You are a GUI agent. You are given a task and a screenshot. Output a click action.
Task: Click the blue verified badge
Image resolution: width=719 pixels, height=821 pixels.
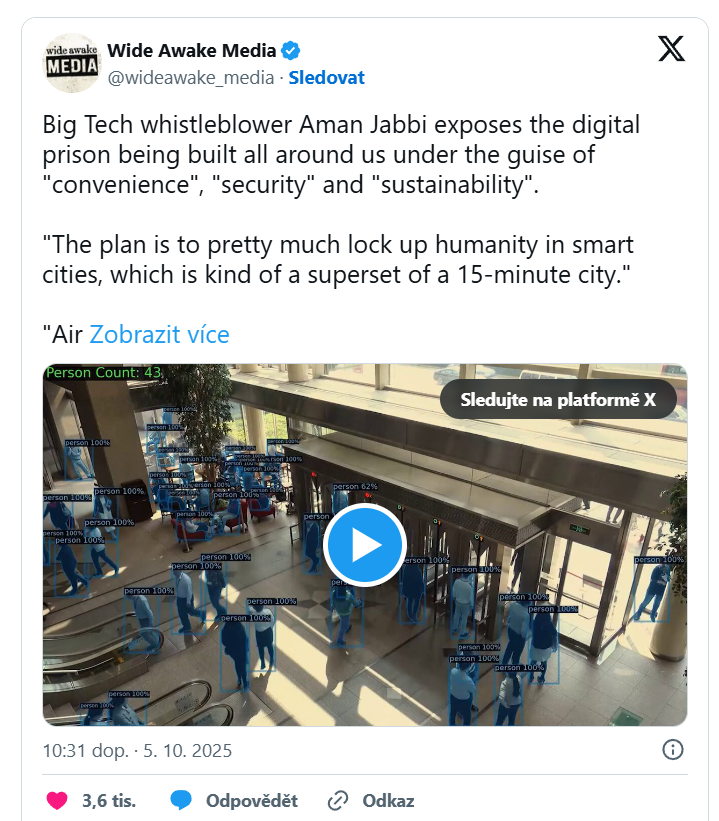pyautogui.click(x=291, y=51)
